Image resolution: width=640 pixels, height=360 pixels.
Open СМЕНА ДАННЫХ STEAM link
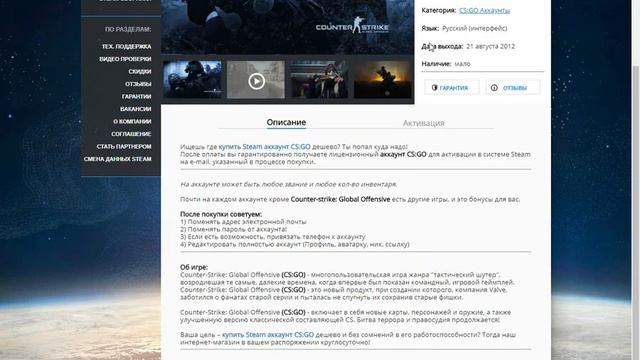click(x=118, y=159)
